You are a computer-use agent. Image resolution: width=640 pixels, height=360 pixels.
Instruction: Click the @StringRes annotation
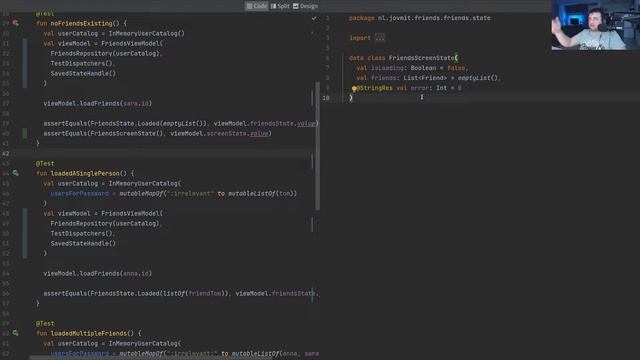[x=375, y=88]
